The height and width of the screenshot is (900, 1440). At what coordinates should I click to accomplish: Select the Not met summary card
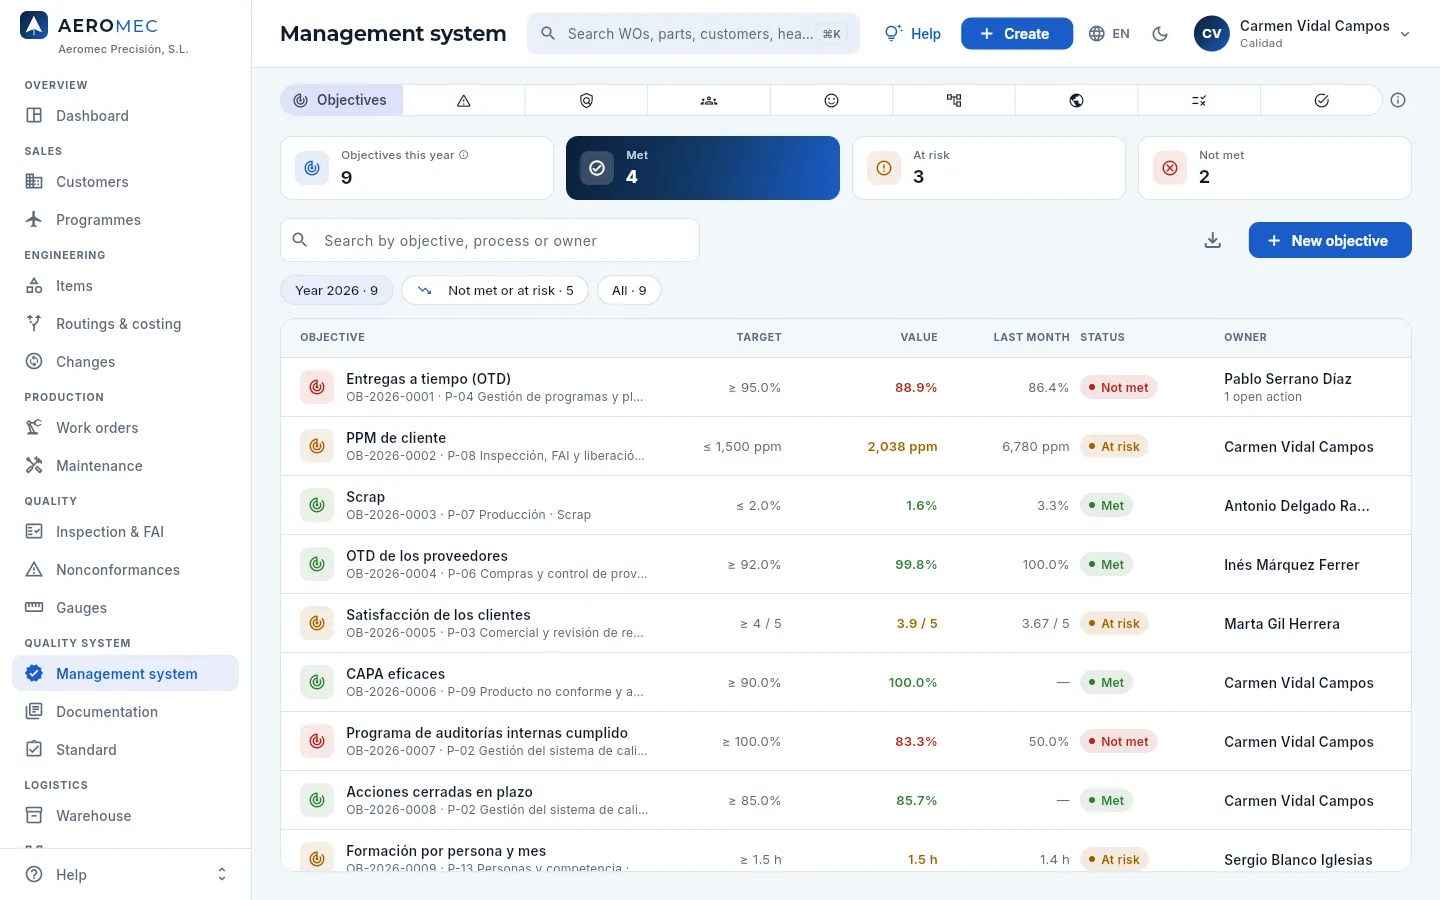click(1275, 168)
